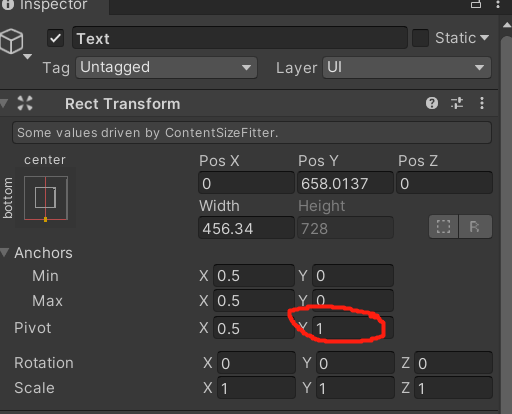Click the Scale X field
The height and width of the screenshot is (414, 512).
[x=256, y=388]
